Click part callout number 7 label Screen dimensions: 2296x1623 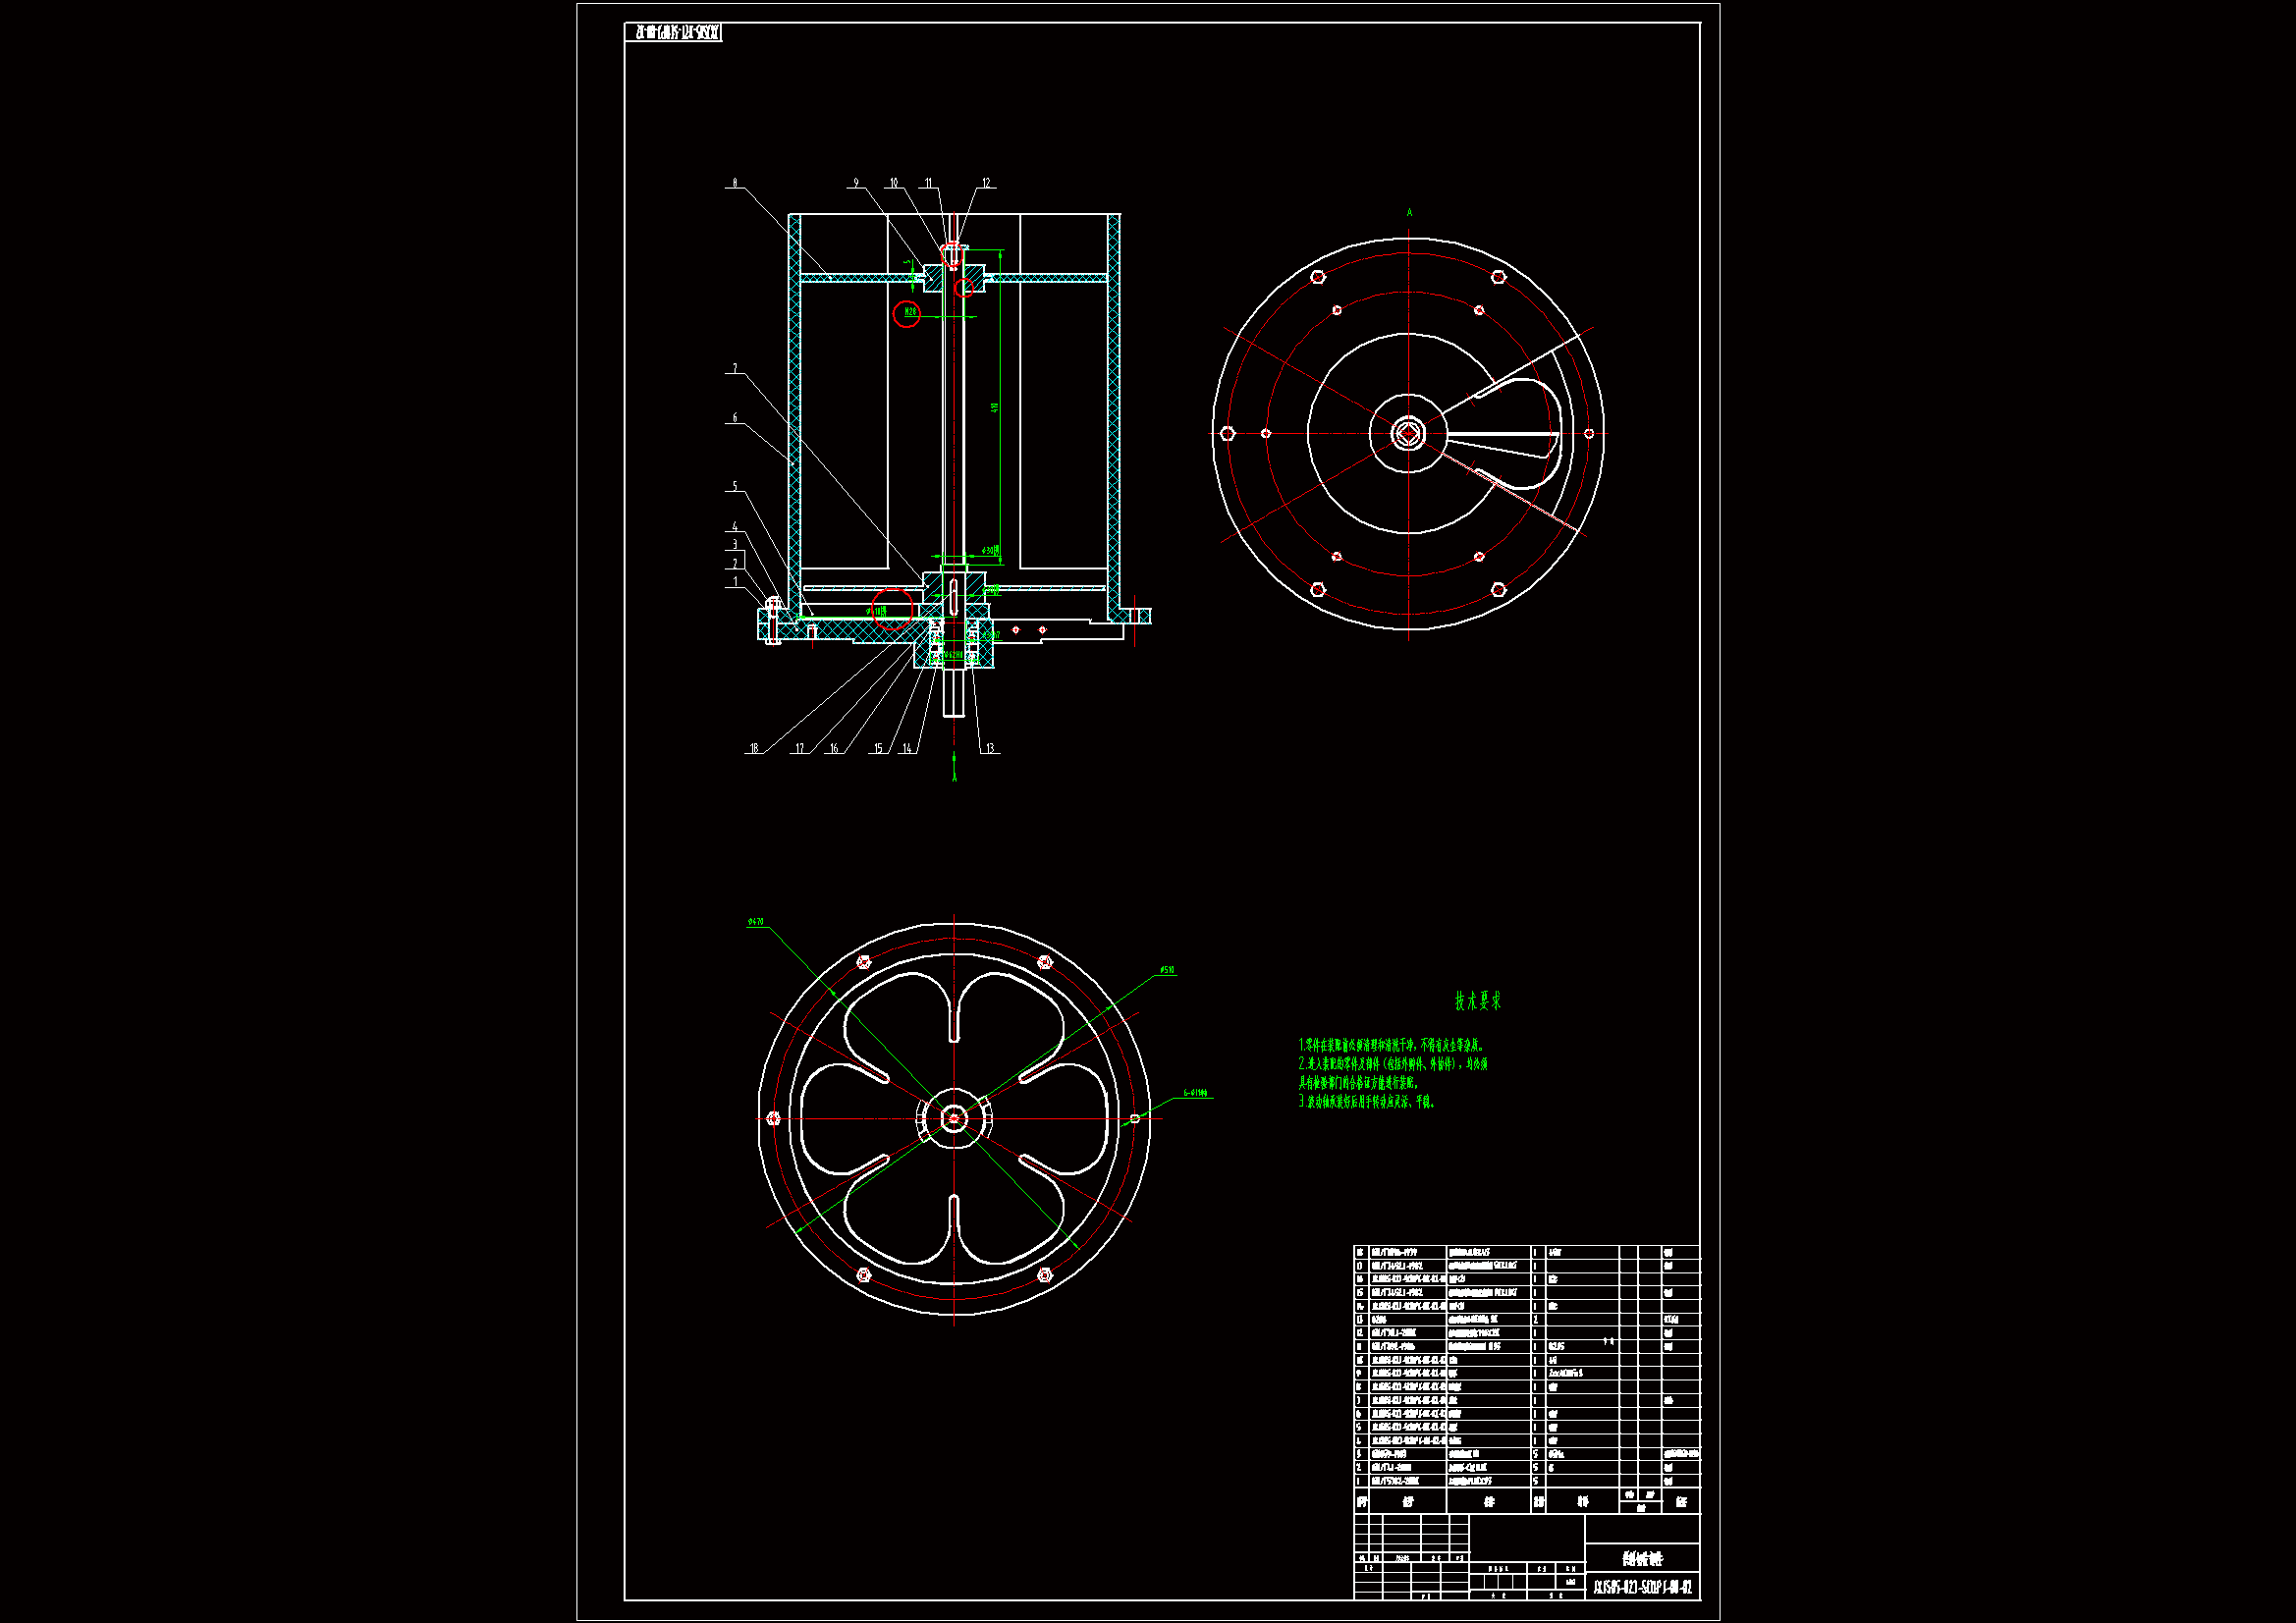point(735,369)
